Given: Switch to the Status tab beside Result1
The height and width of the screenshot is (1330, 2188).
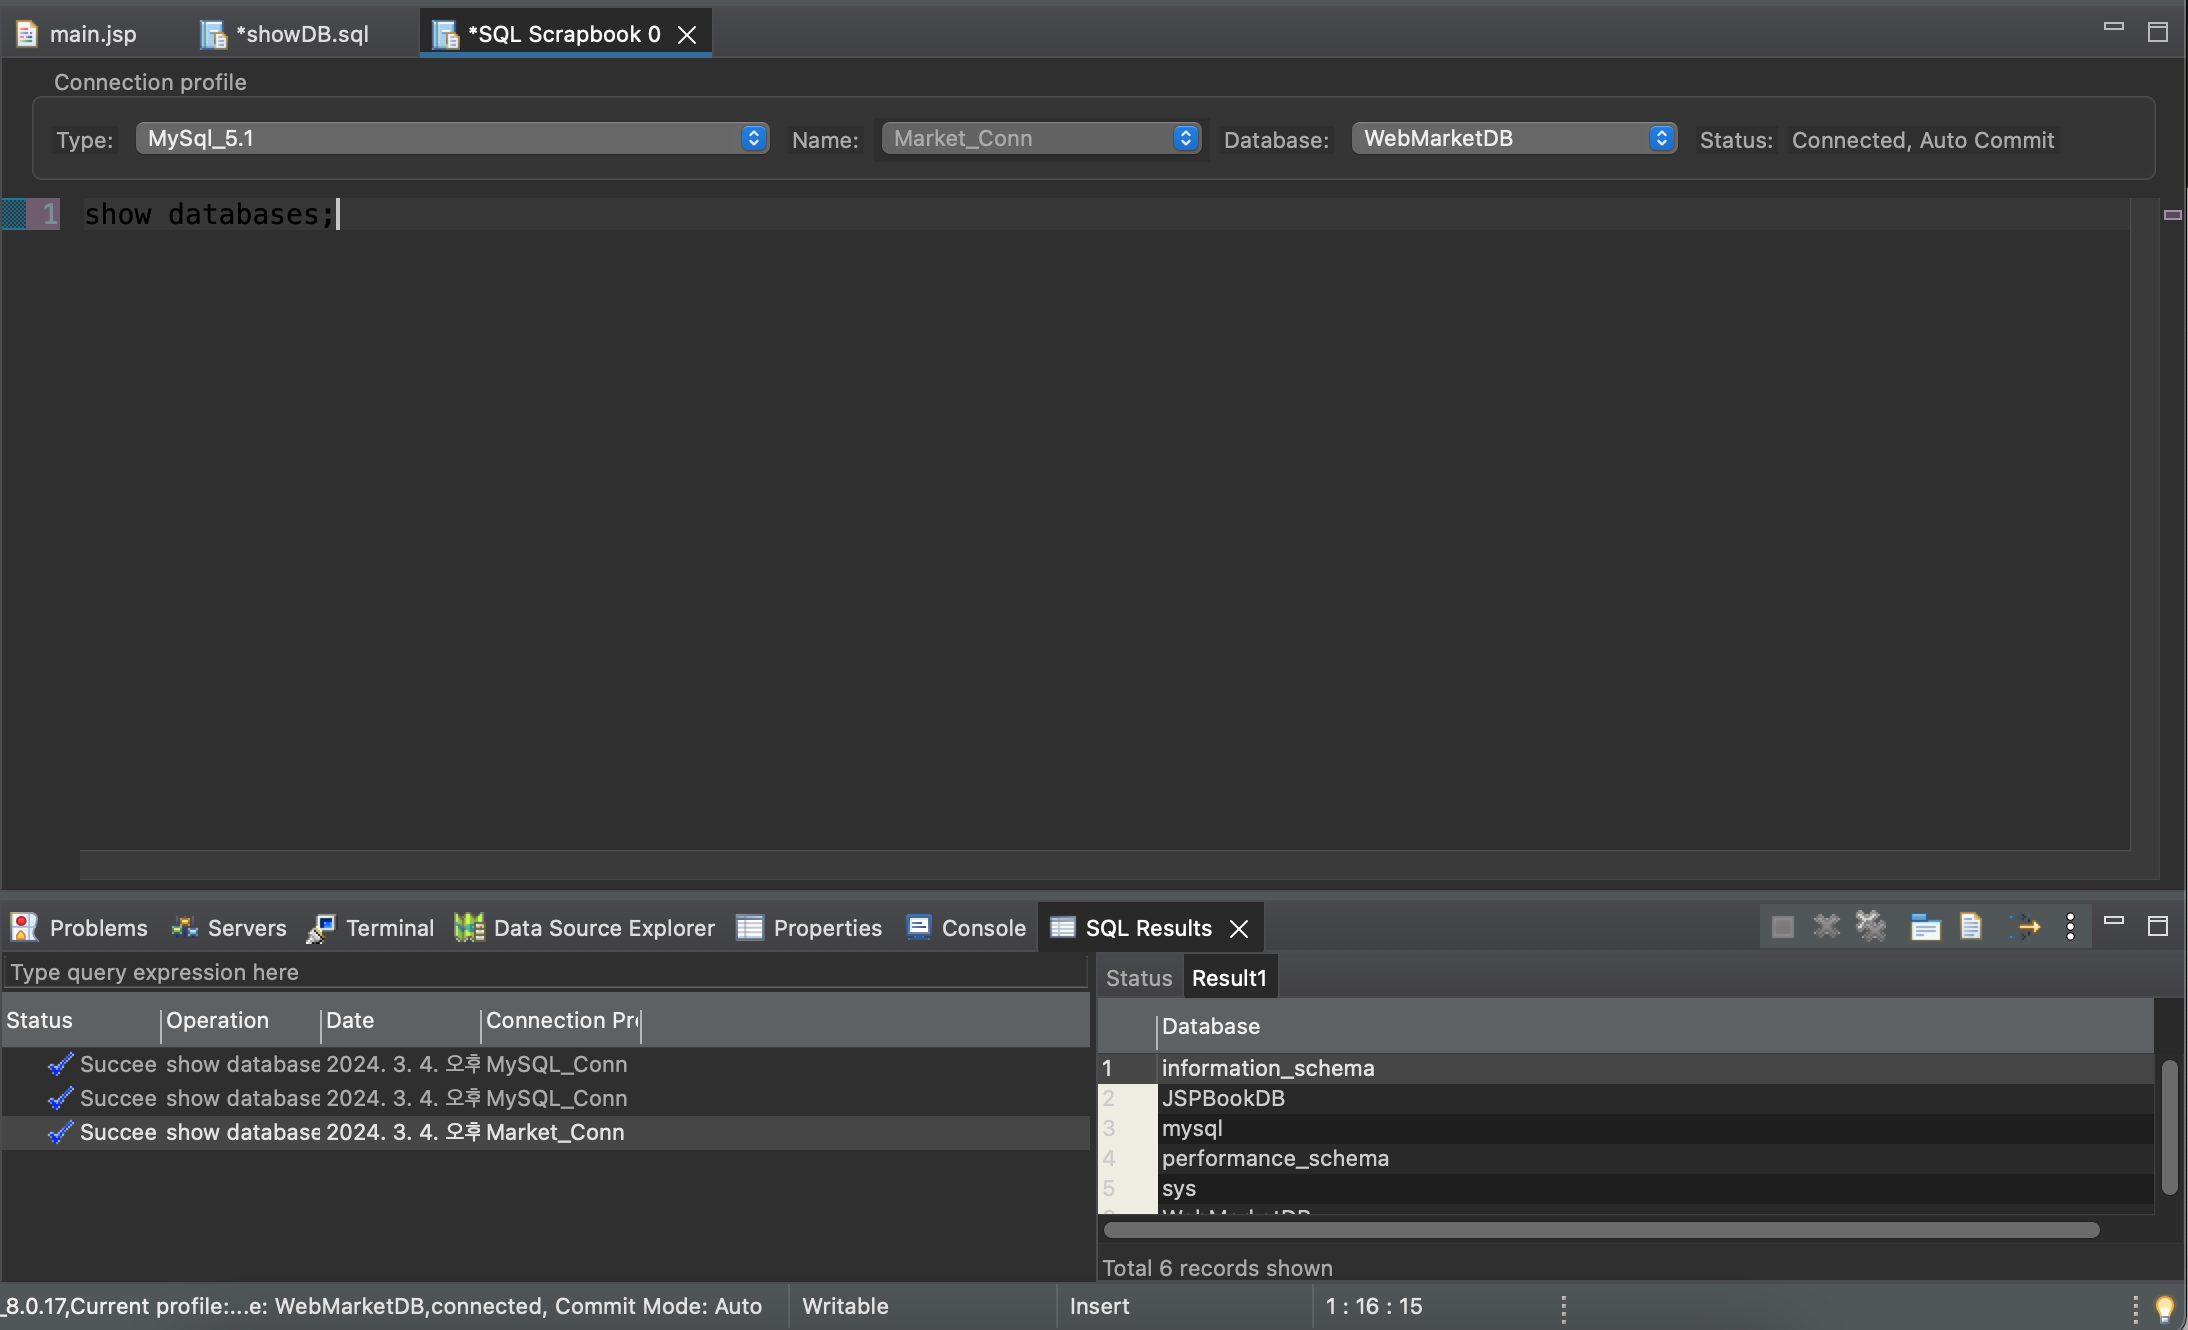Looking at the screenshot, I should point(1138,978).
